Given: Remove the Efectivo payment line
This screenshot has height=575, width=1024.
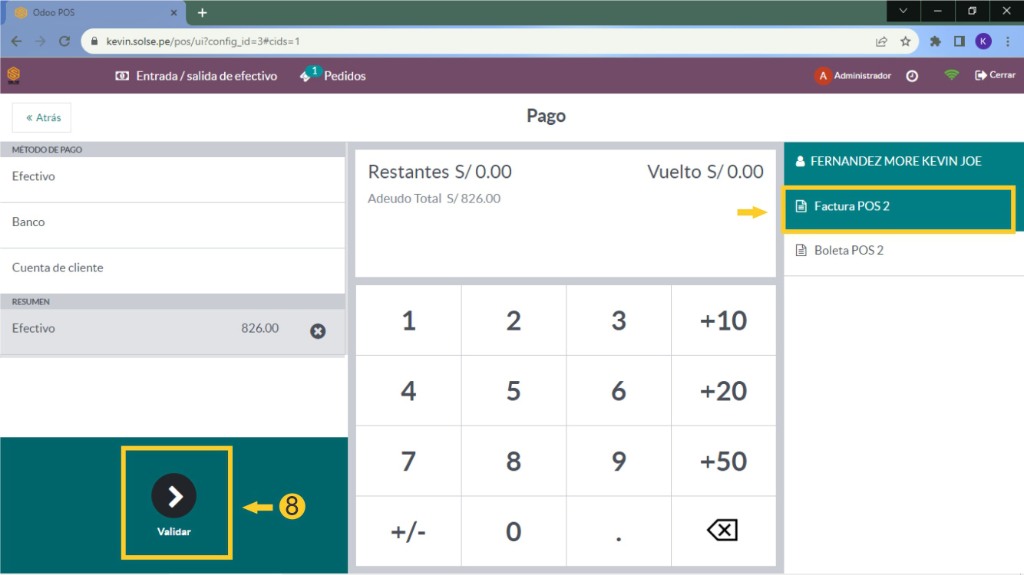Looking at the screenshot, I should (318, 331).
